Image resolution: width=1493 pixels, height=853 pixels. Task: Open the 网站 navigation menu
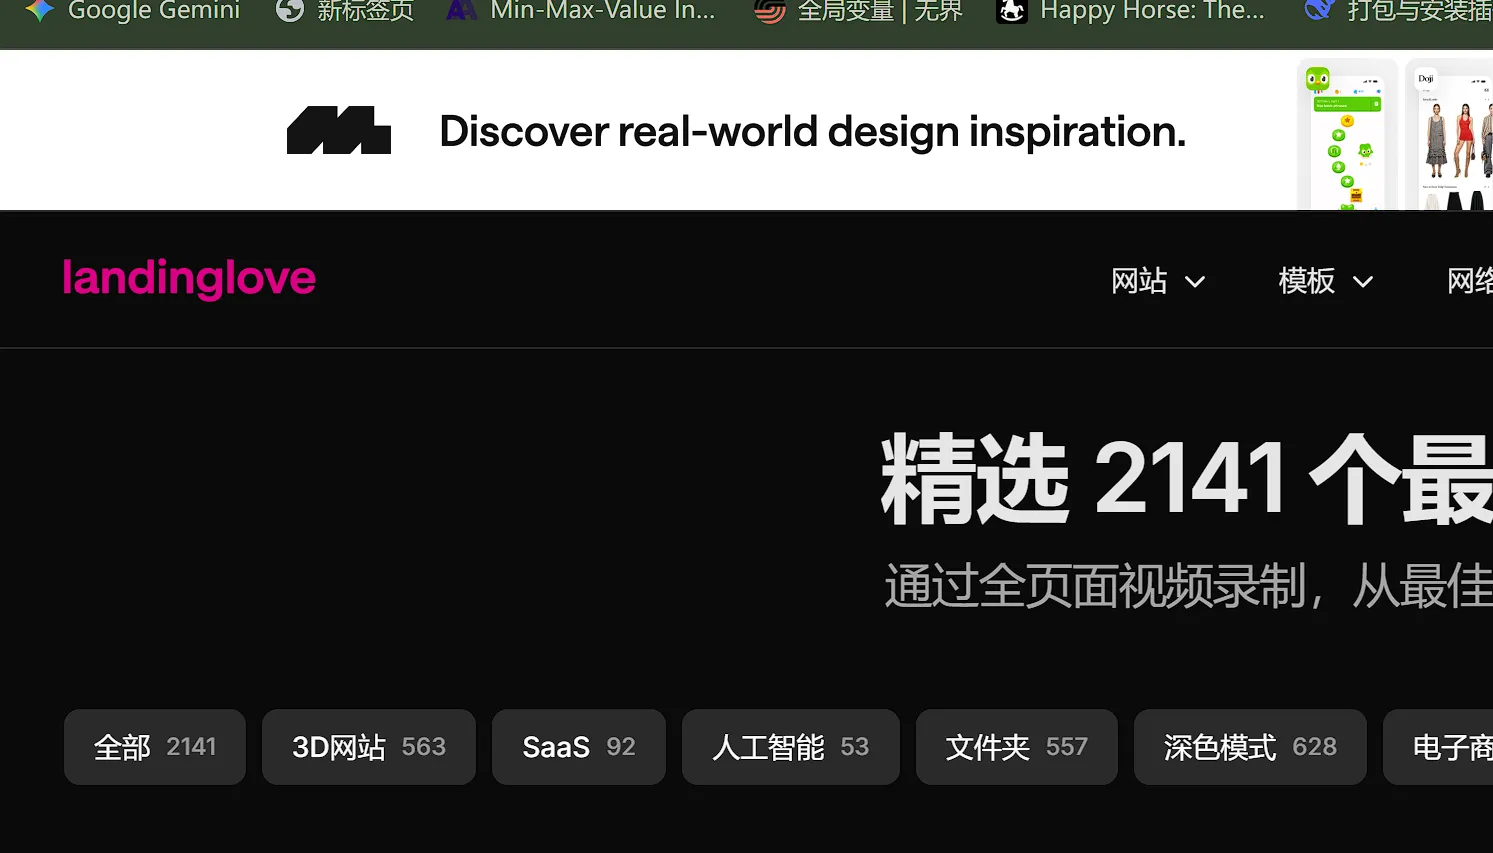pyautogui.click(x=1158, y=281)
